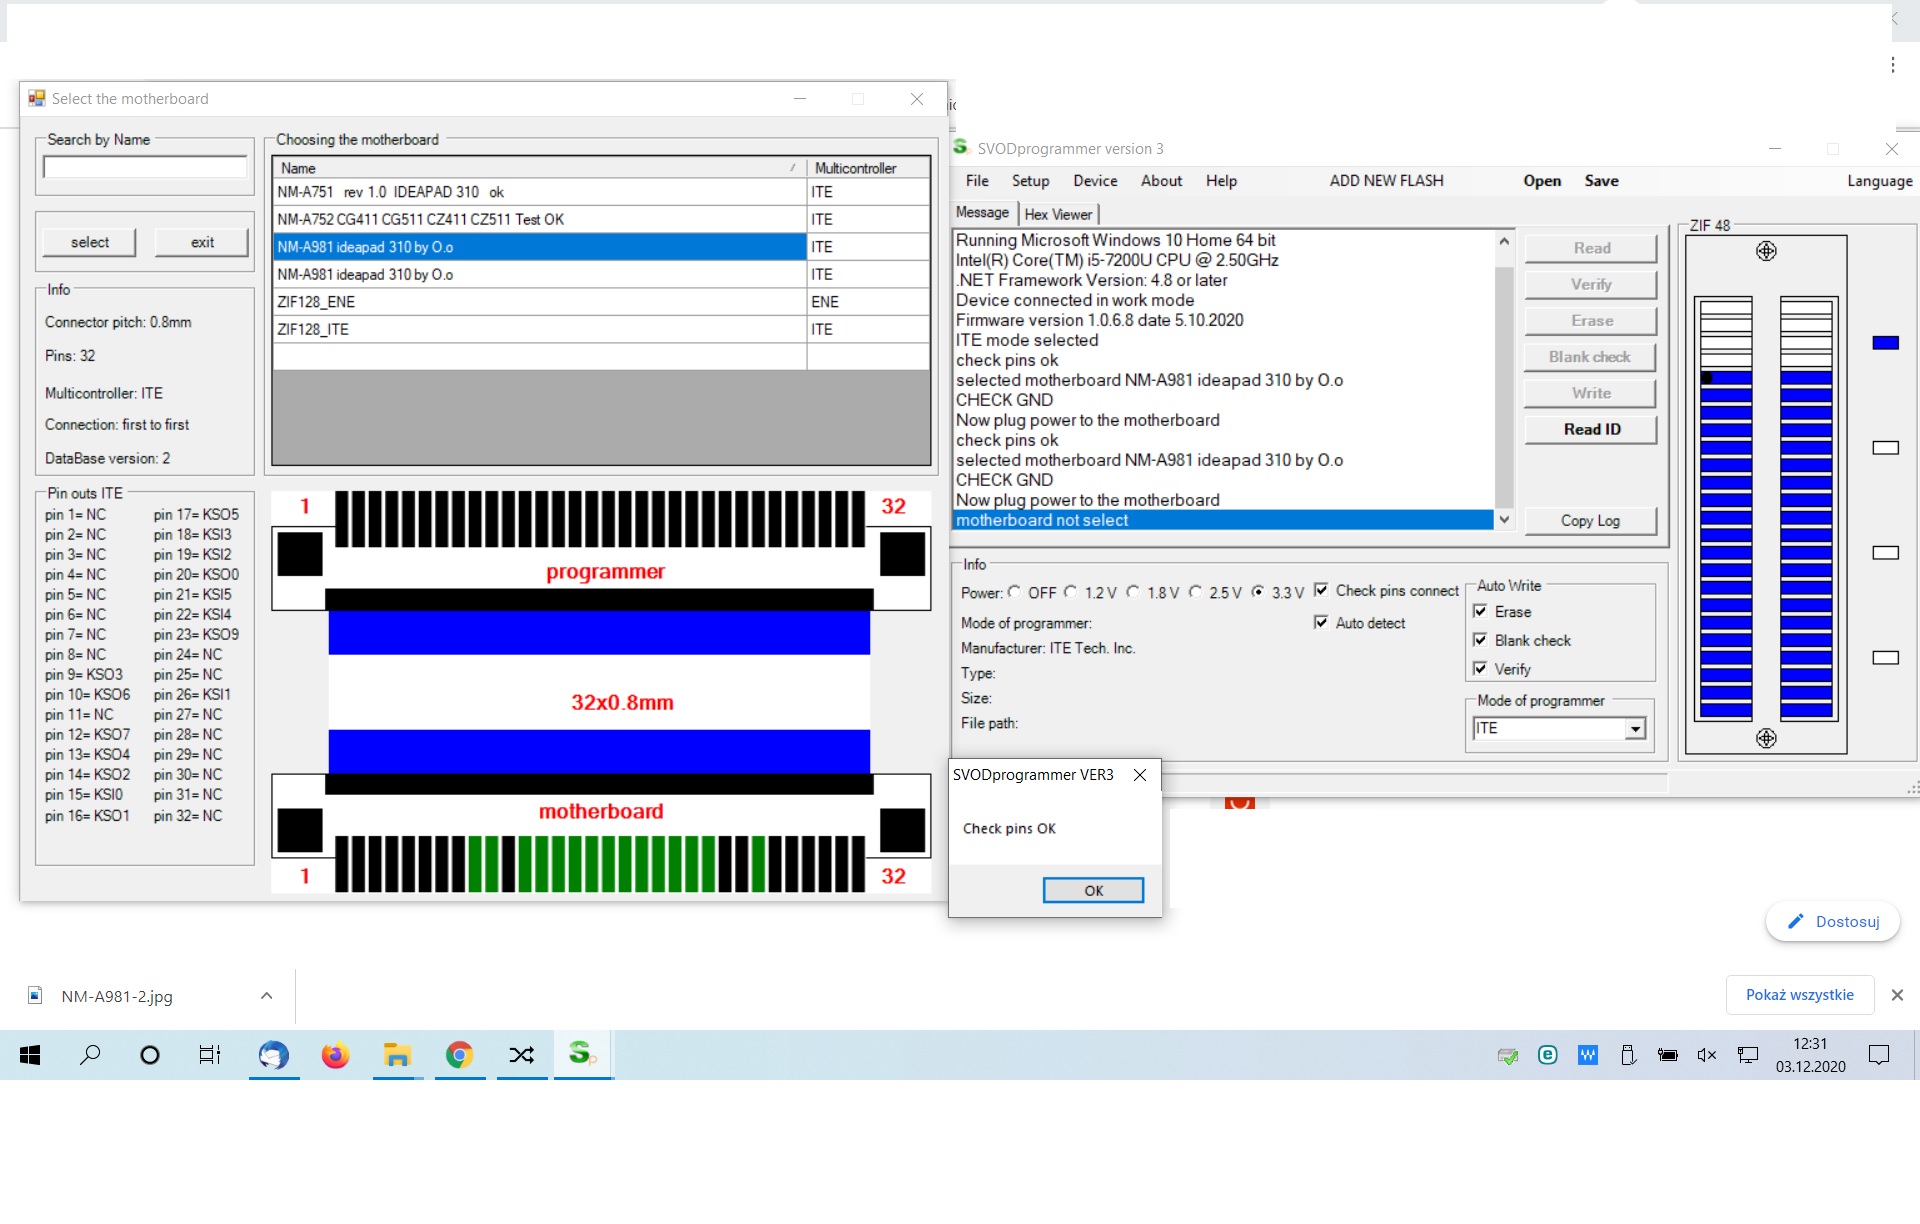Expand NM-A981-2.jpg download options chevron

pyautogui.click(x=266, y=996)
